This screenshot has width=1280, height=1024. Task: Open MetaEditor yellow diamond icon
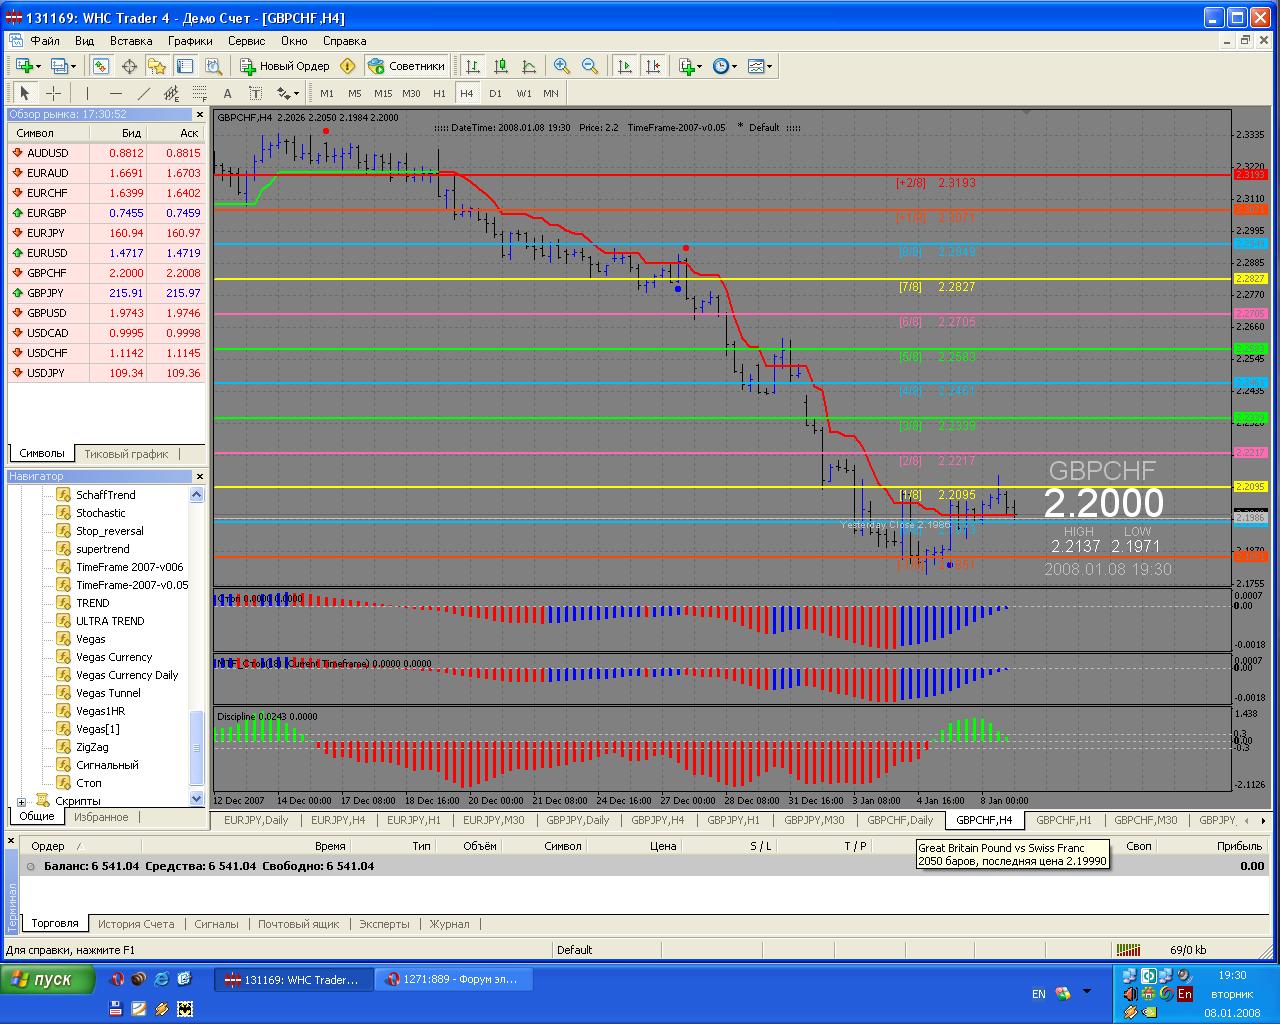click(x=347, y=66)
